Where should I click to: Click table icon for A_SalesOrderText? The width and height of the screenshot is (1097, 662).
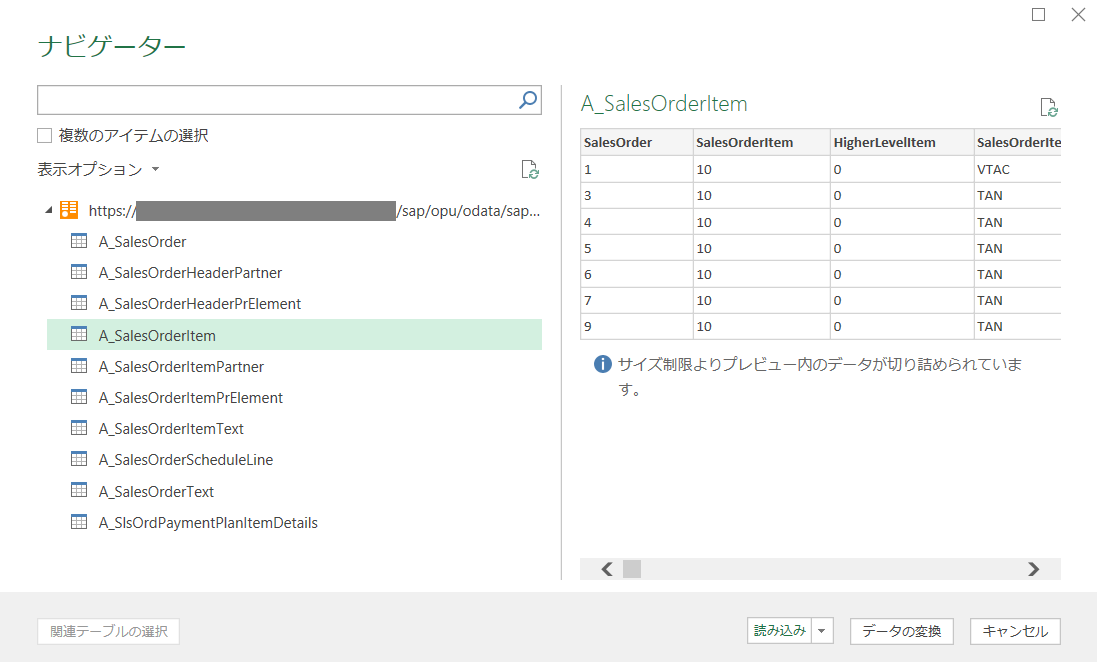(79, 491)
